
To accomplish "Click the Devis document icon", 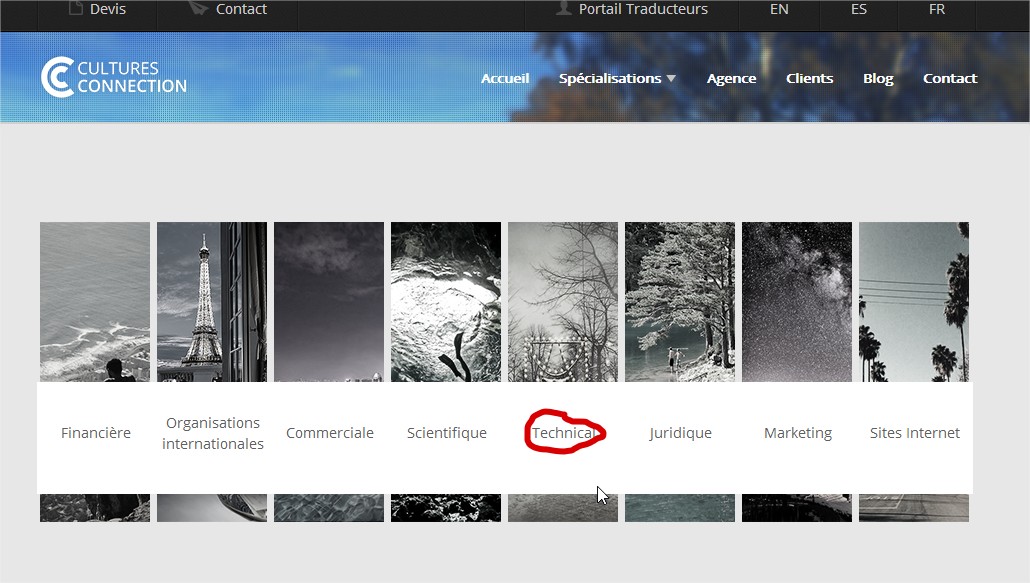I will [75, 9].
